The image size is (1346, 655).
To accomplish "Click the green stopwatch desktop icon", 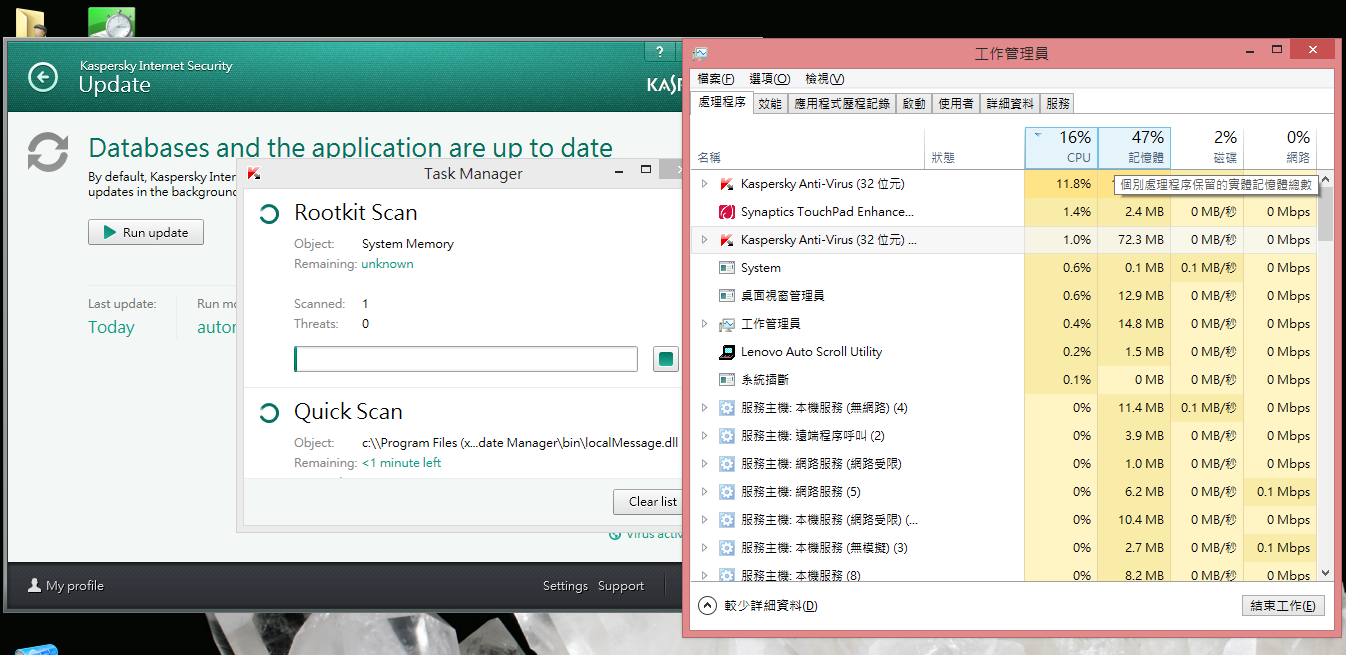I will pyautogui.click(x=111, y=22).
